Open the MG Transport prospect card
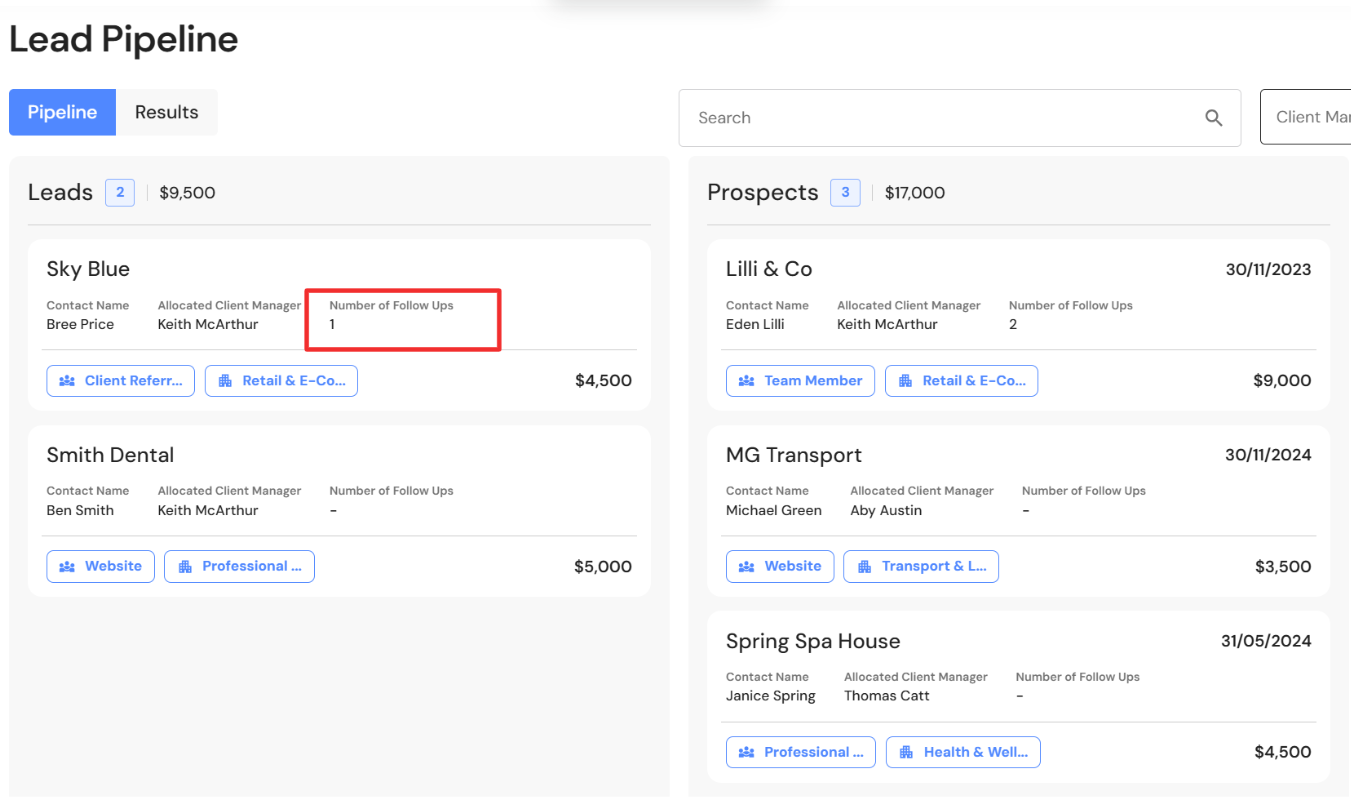 coord(794,455)
